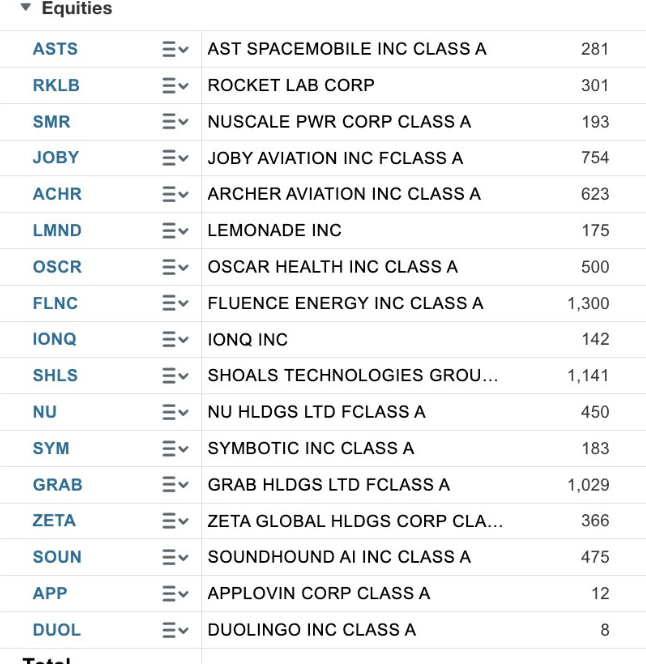
Task: Open the action menu icon for DUOL
Action: [x=175, y=630]
